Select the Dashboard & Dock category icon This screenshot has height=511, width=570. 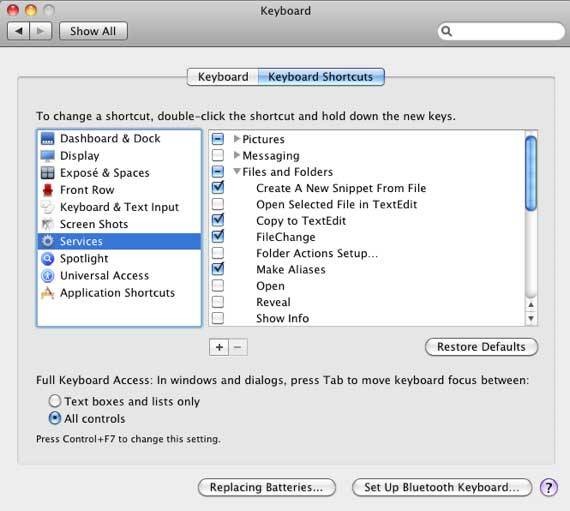pyautogui.click(x=48, y=138)
